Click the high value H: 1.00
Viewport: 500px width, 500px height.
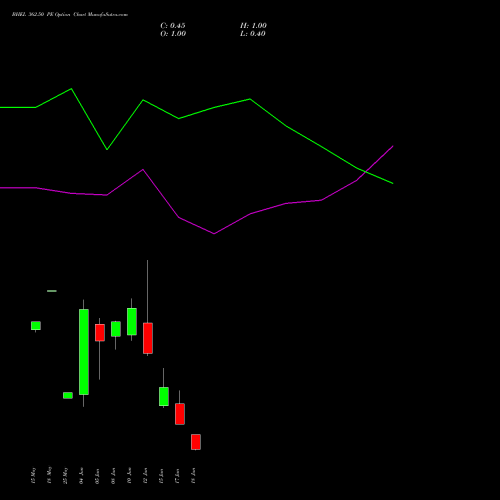253,26
